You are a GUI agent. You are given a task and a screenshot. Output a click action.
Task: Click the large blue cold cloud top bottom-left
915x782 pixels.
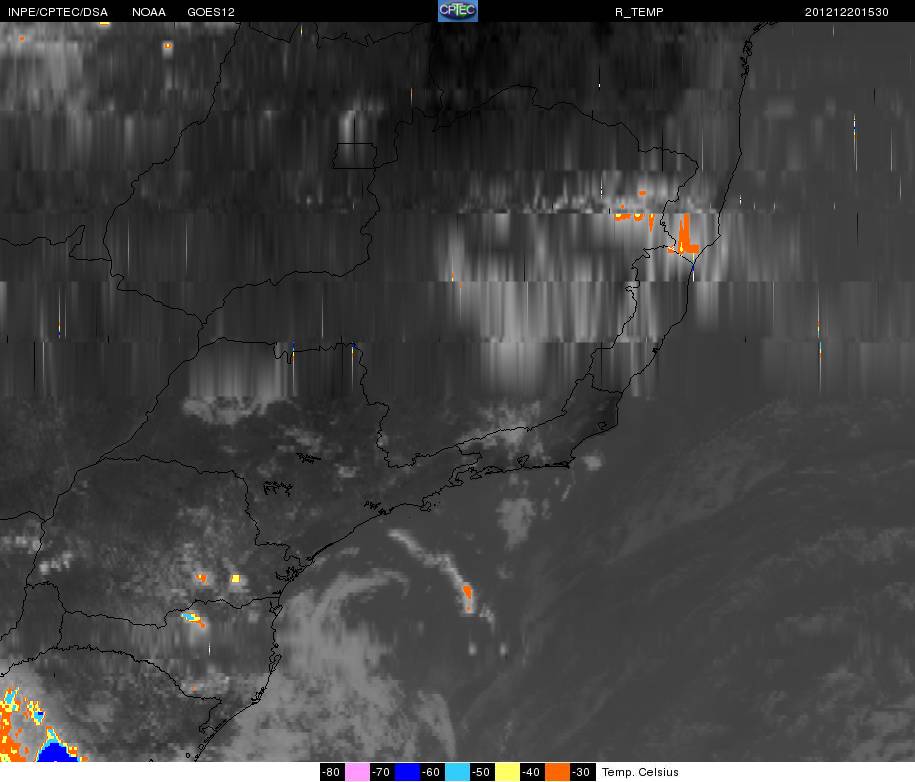pyautogui.click(x=56, y=752)
